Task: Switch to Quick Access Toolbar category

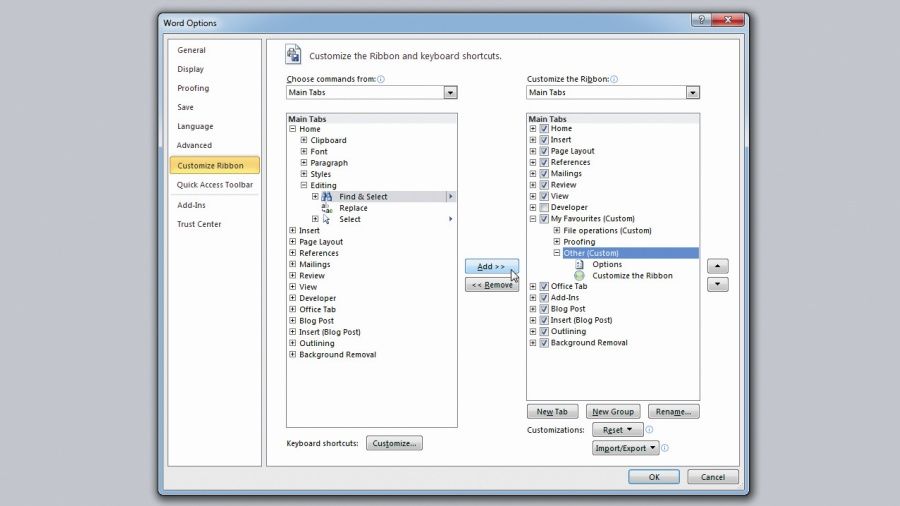Action: pyautogui.click(x=215, y=185)
